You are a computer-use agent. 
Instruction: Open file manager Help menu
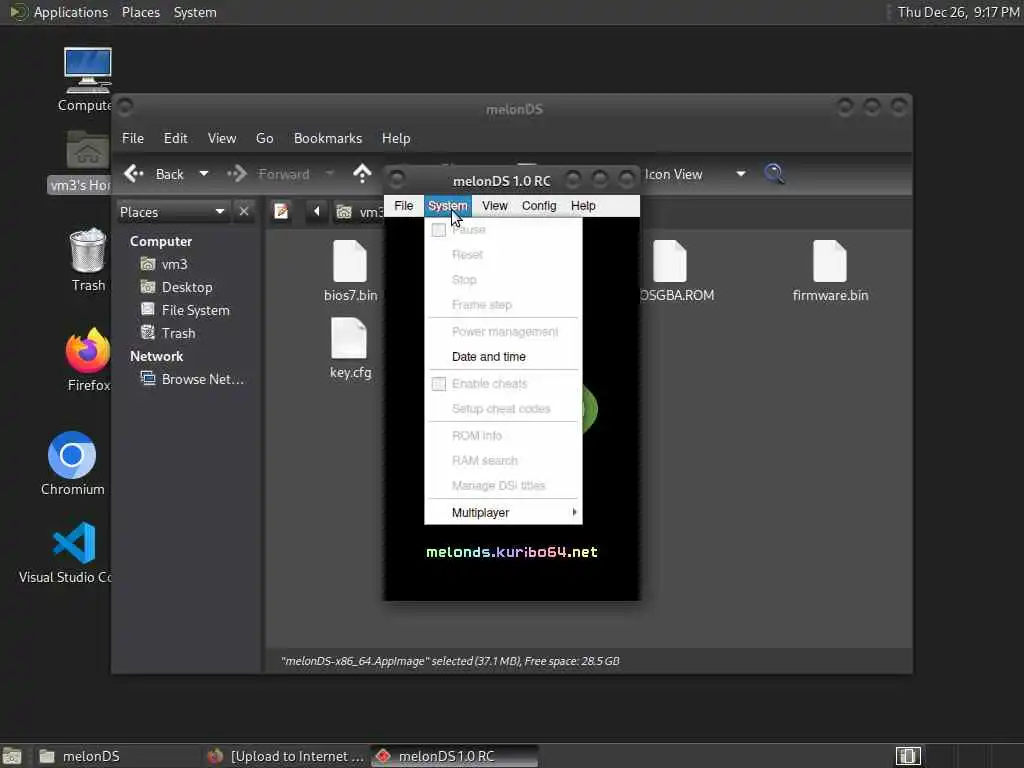(x=396, y=138)
